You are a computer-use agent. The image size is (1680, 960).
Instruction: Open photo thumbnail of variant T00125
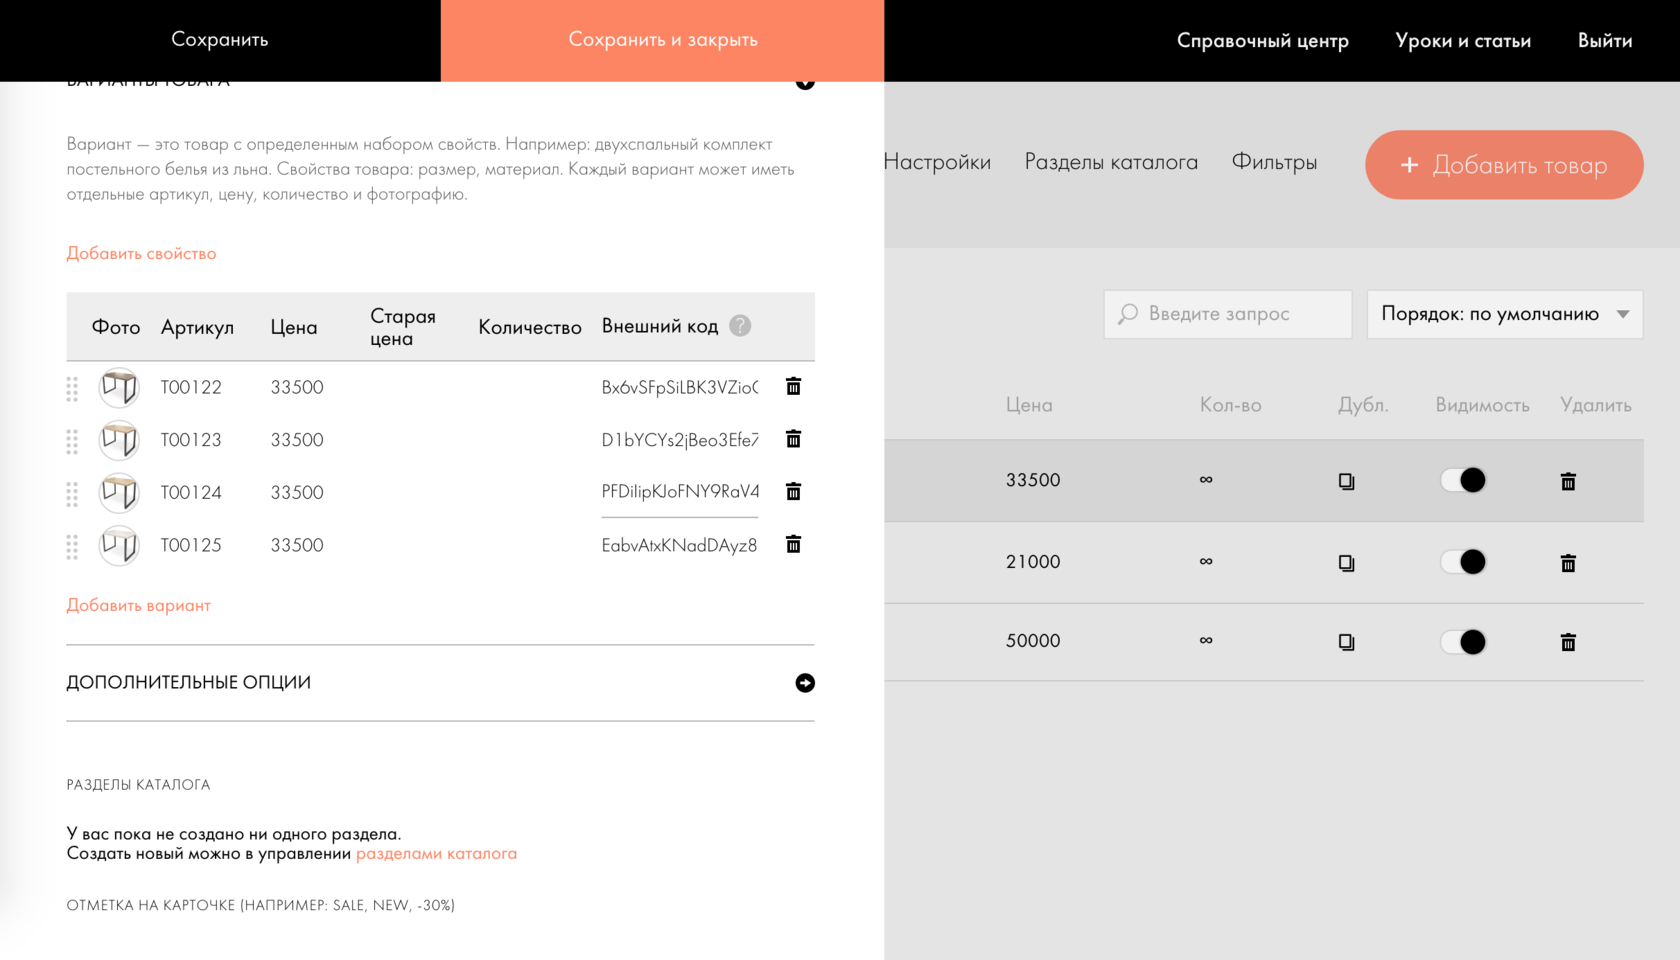coord(119,546)
